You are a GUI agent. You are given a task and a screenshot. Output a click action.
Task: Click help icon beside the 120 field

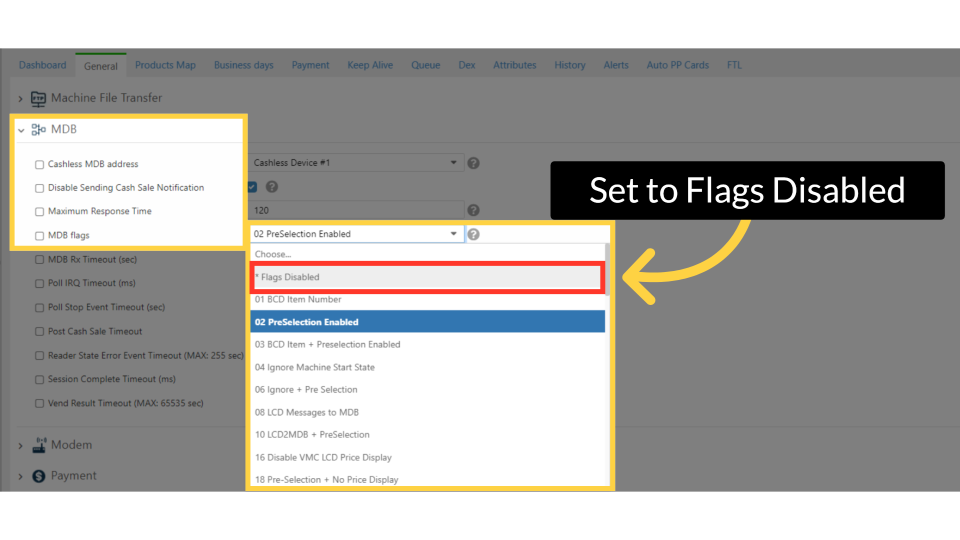(474, 210)
